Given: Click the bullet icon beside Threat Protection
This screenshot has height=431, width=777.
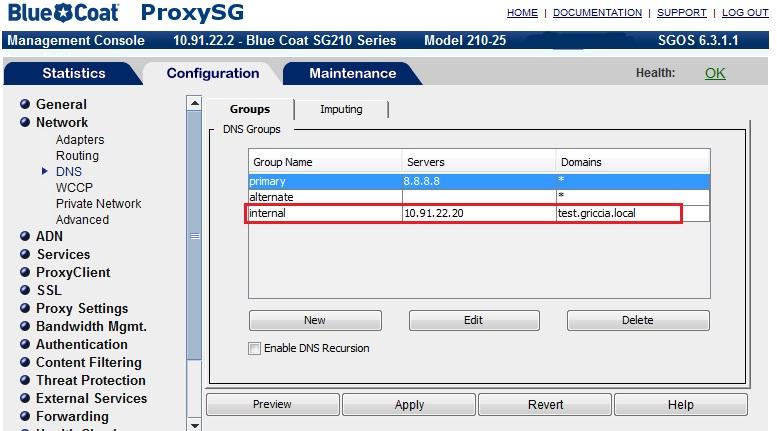Looking at the screenshot, I should pyautogui.click(x=25, y=380).
